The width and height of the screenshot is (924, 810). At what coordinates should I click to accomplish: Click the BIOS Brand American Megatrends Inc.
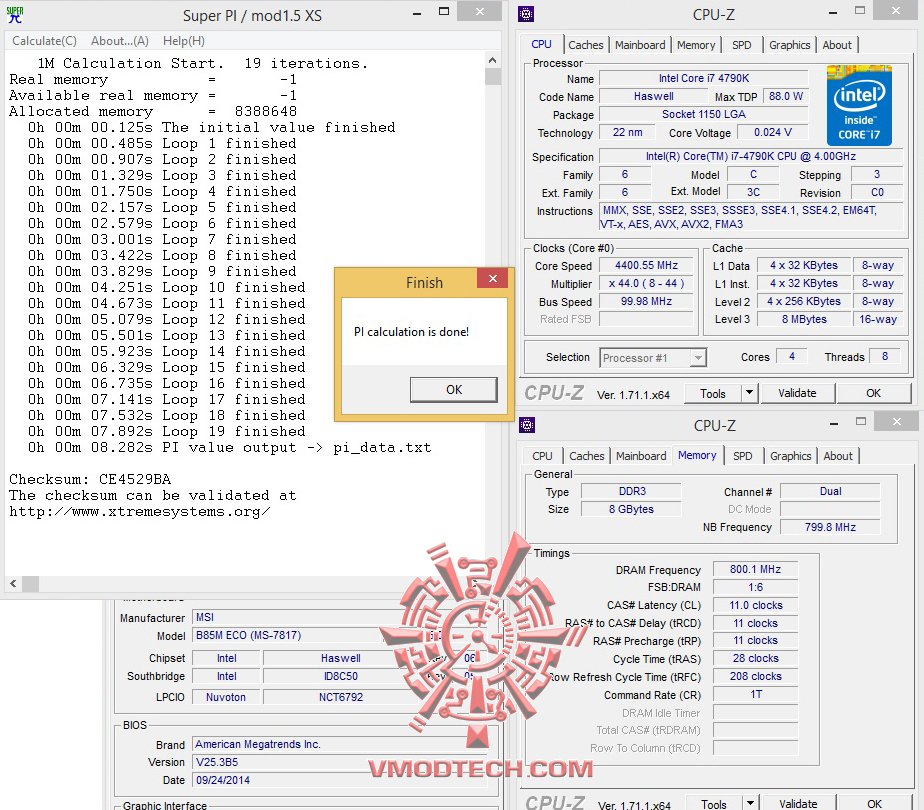click(x=341, y=745)
